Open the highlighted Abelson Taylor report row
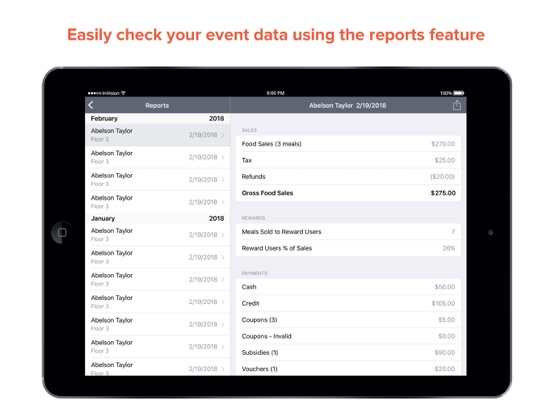 point(158,135)
